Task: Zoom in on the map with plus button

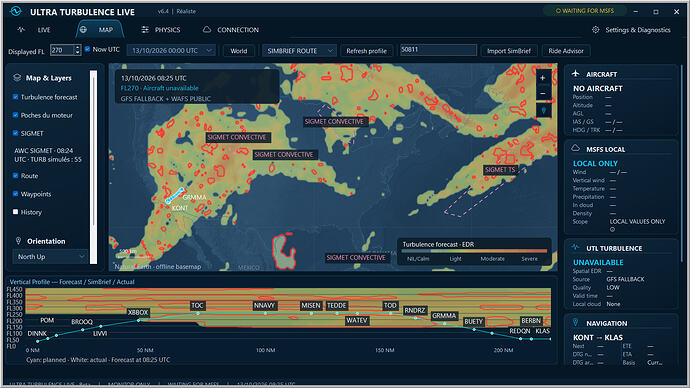Action: 543,78
